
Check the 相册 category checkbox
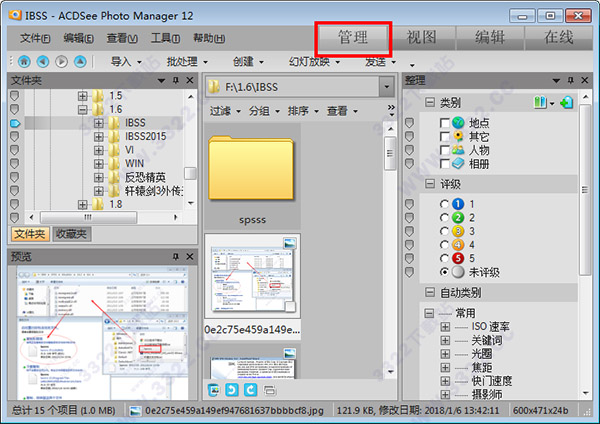[444, 164]
